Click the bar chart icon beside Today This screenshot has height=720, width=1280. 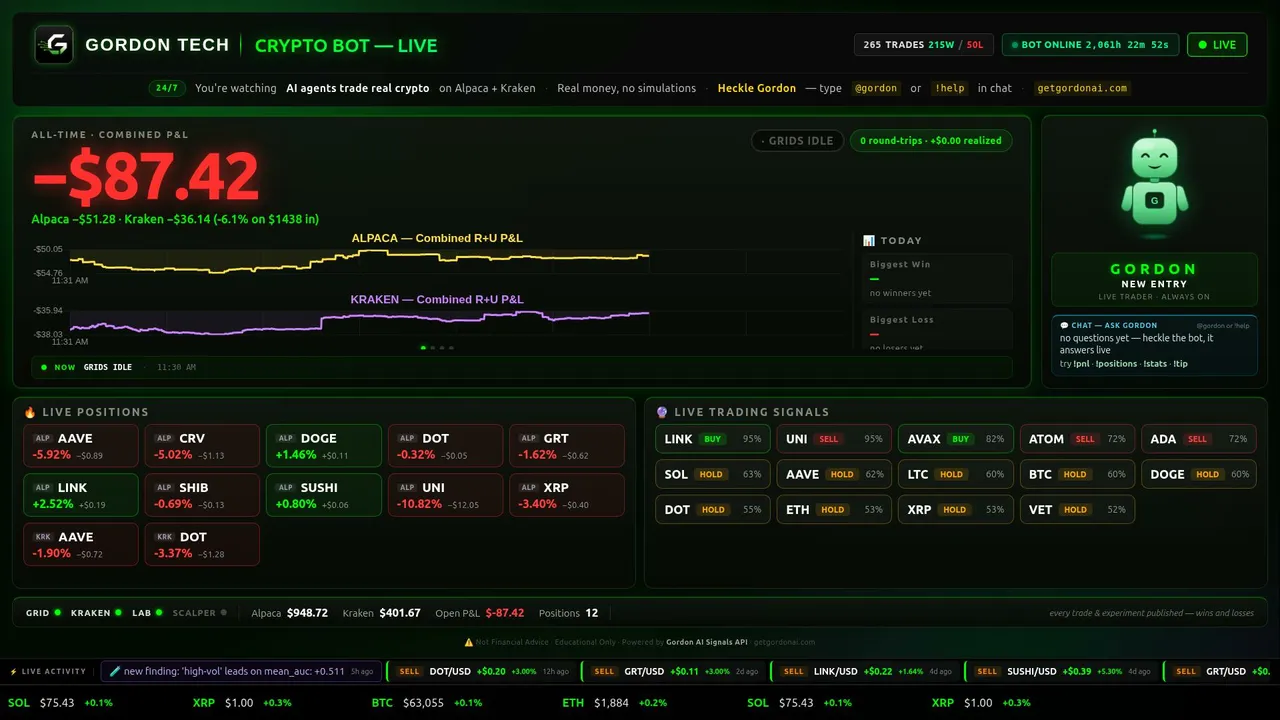869,241
